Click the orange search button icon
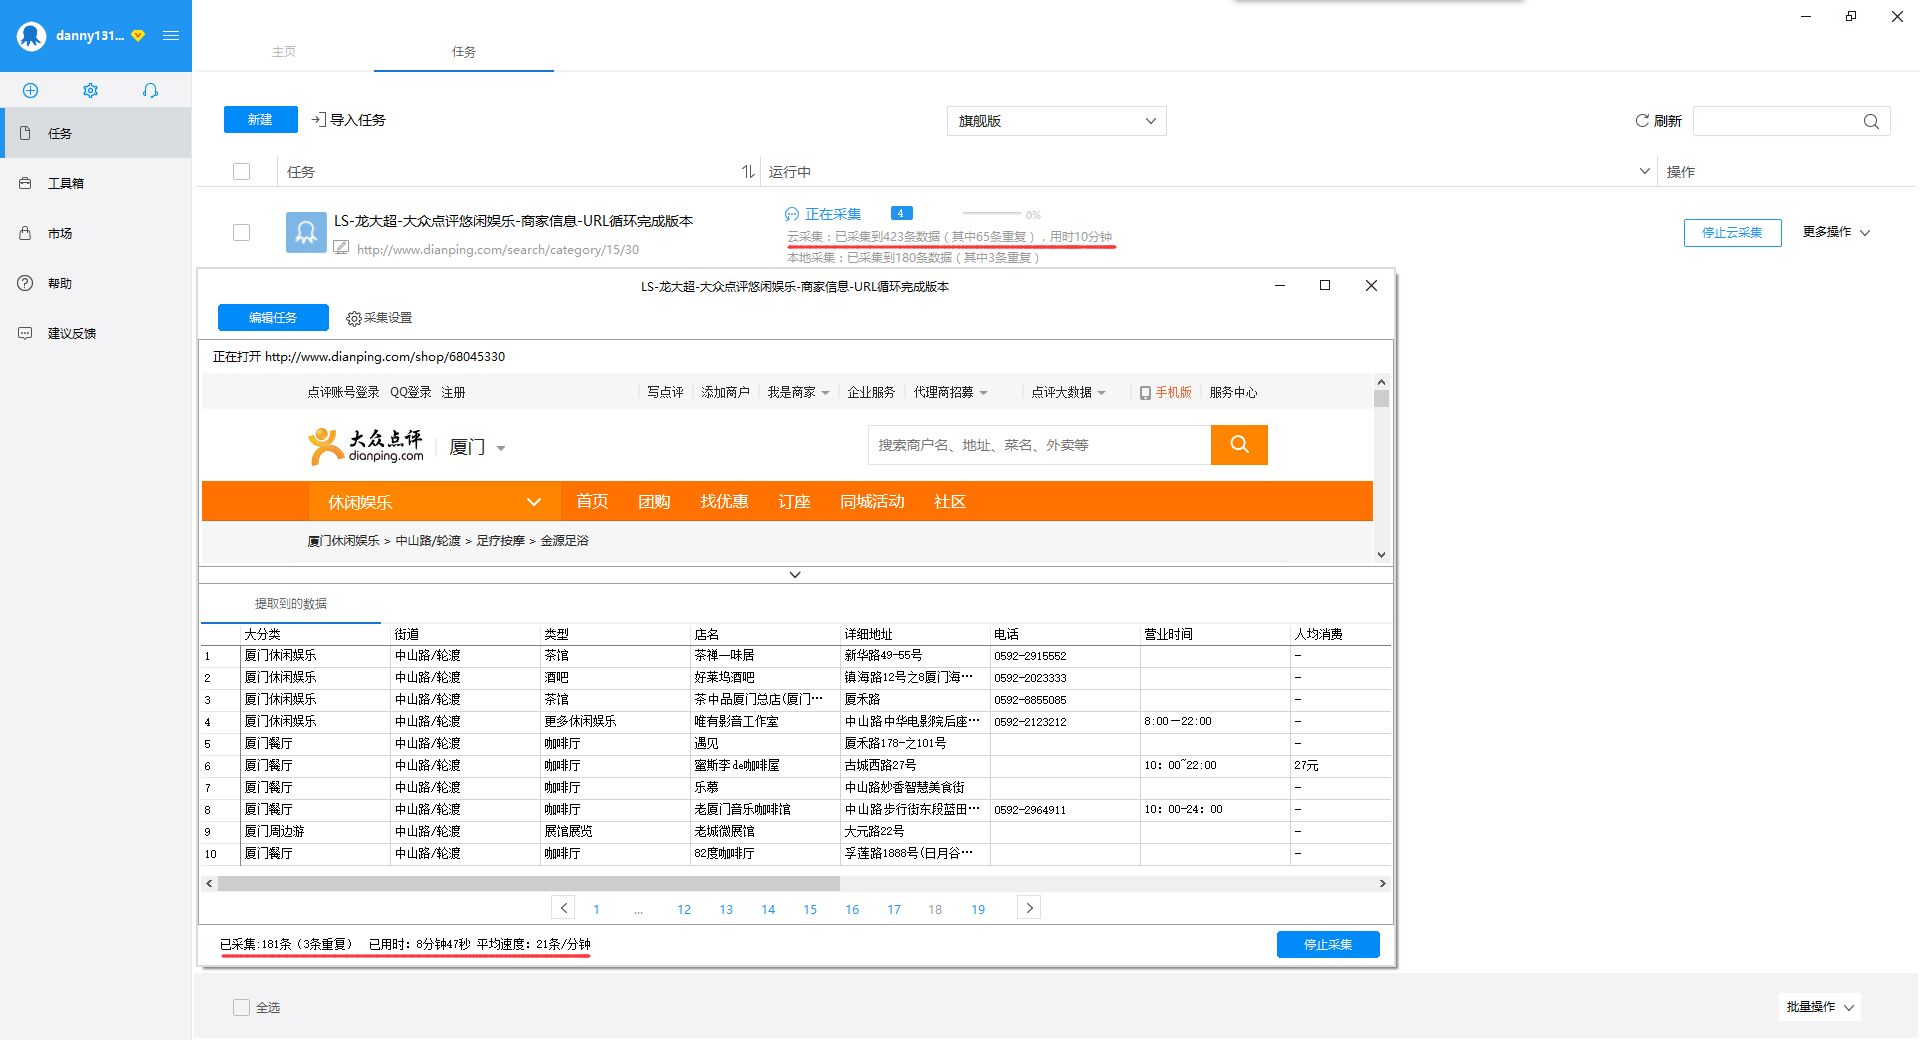Image resolution: width=1920 pixels, height=1040 pixels. click(x=1239, y=445)
